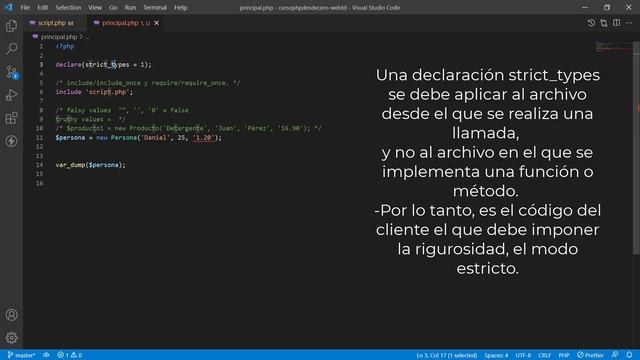This screenshot has height=360, width=640.
Task: Open the Explorer view in activity bar
Action: coord(11,26)
